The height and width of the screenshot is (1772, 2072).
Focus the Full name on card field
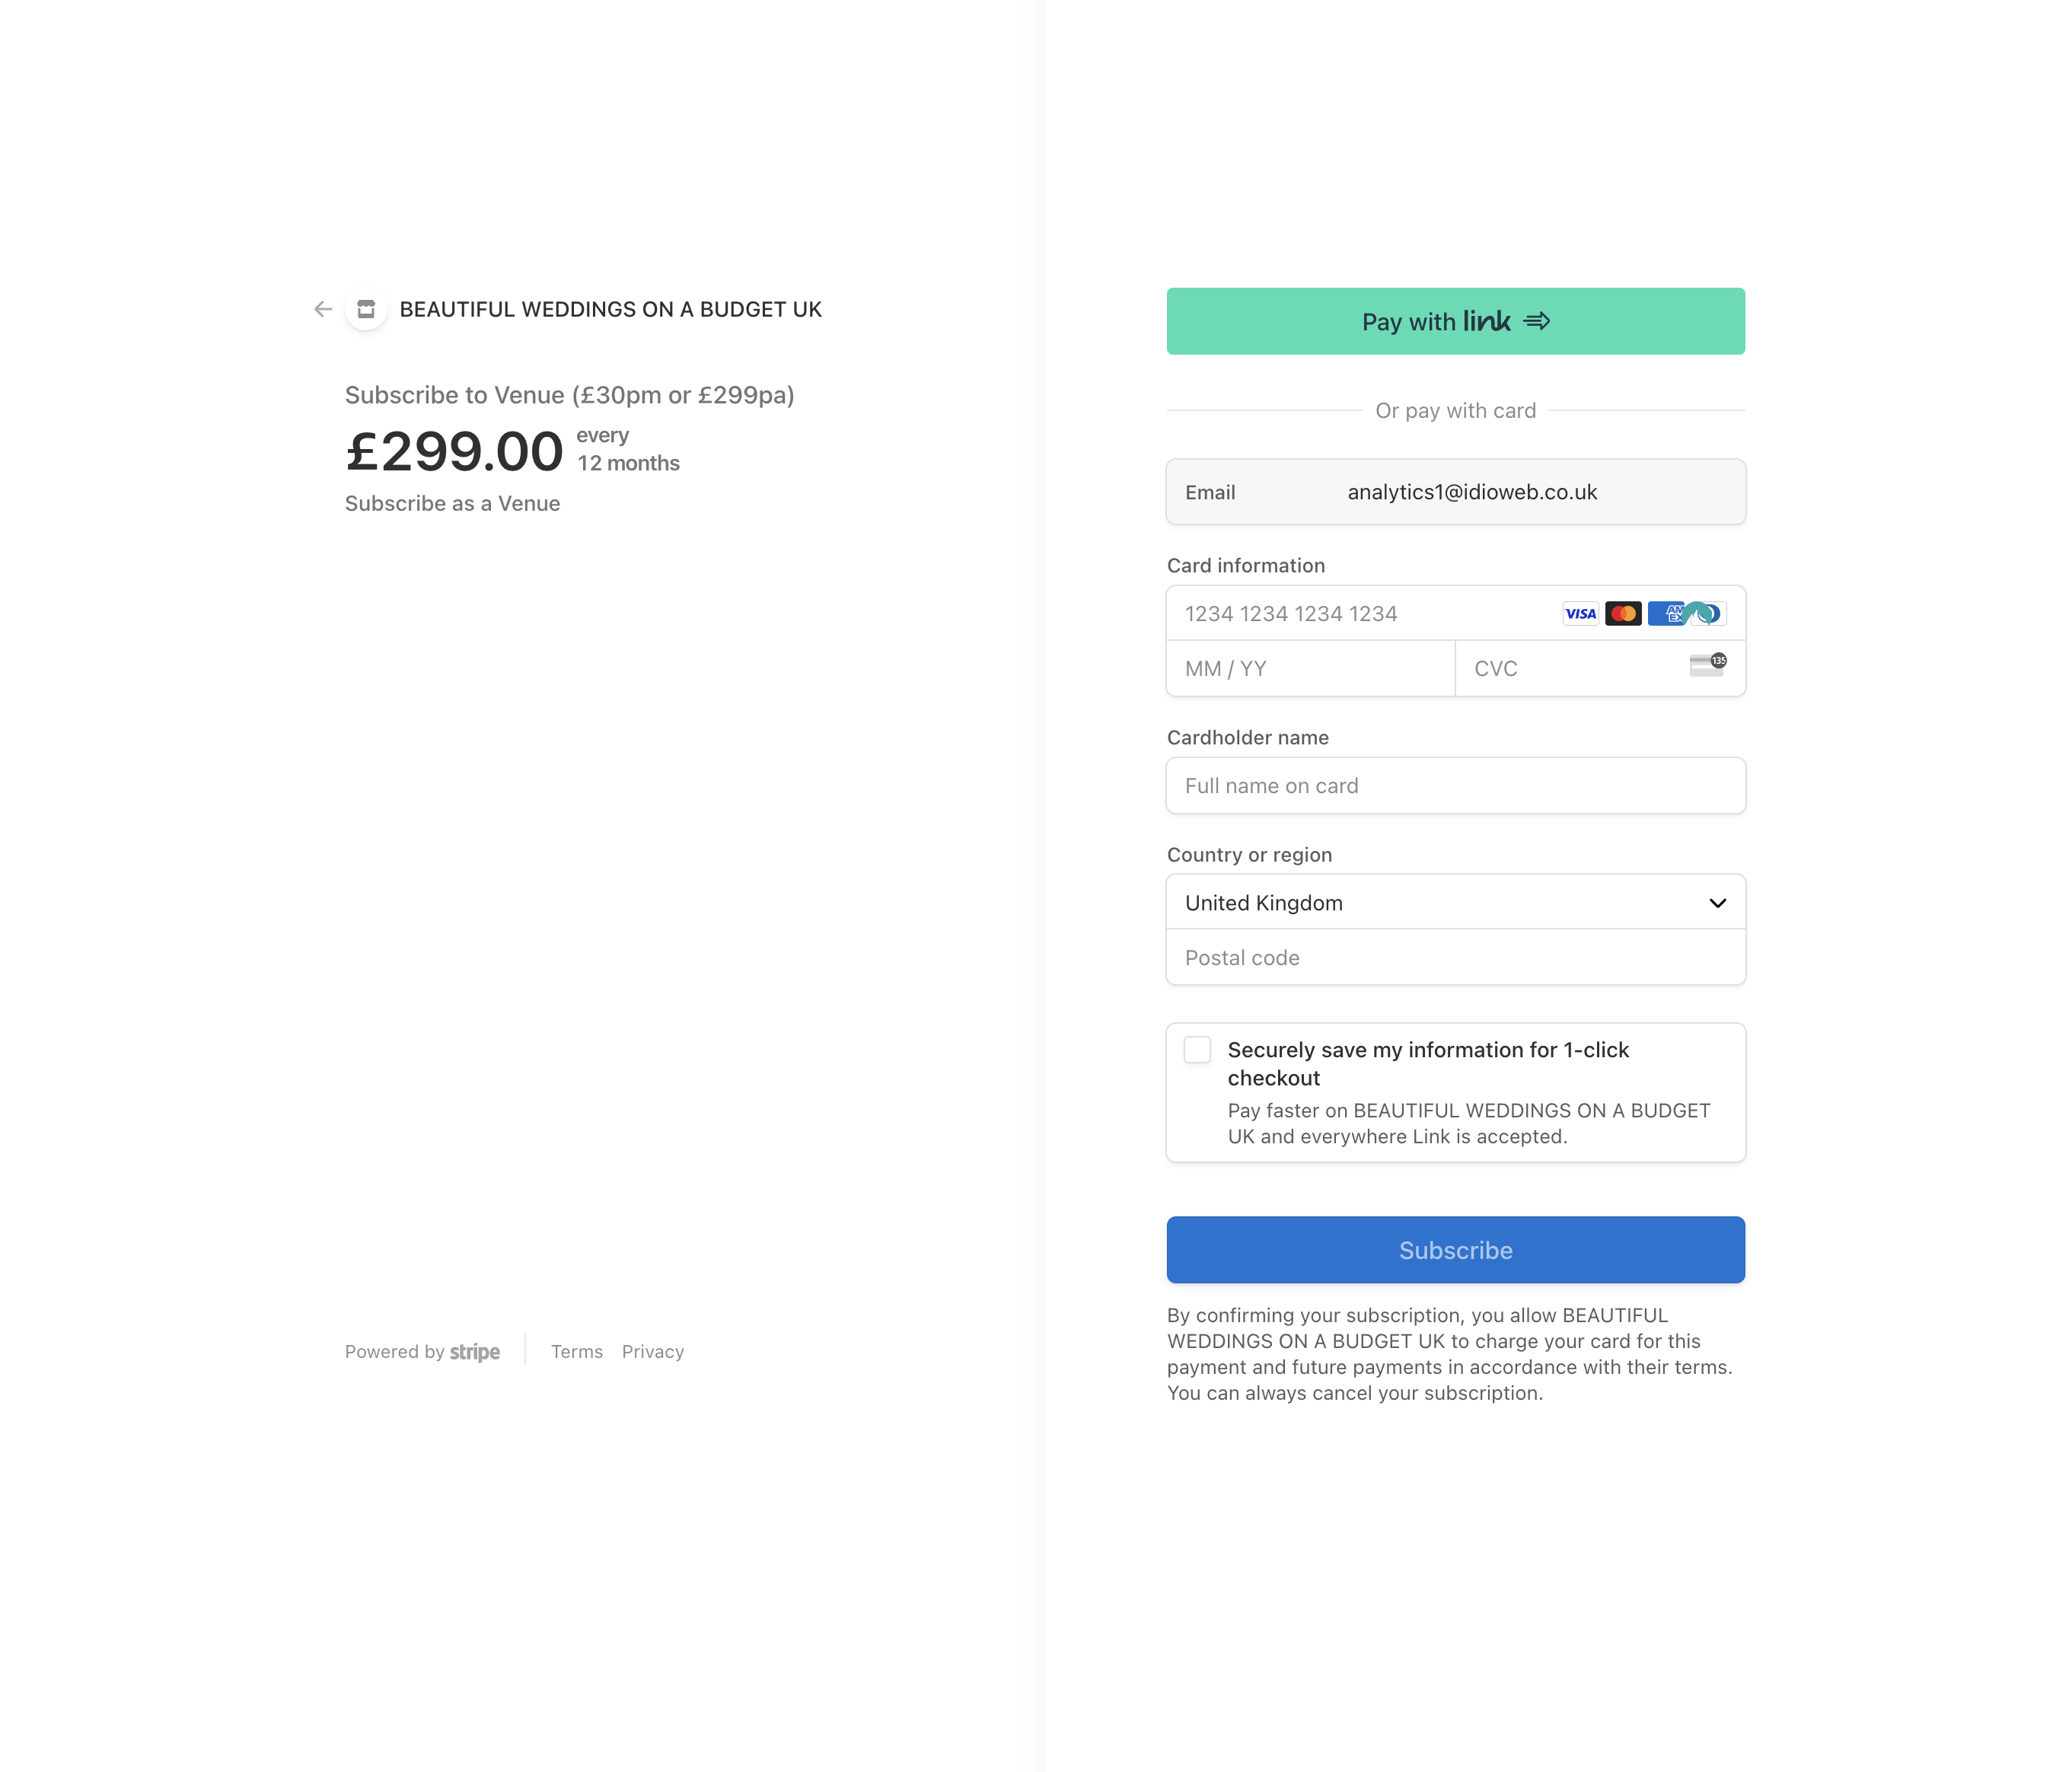coord(1455,786)
